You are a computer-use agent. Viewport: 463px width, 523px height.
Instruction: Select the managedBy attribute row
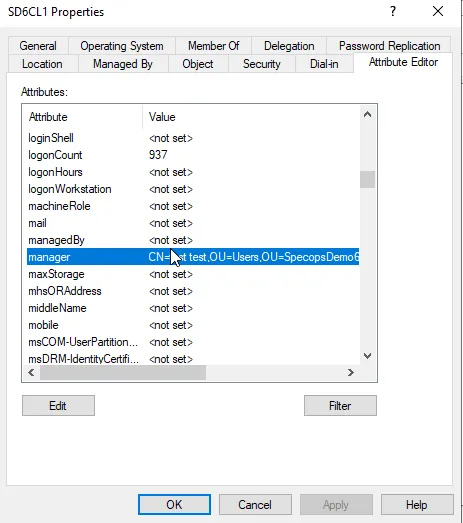pos(193,240)
